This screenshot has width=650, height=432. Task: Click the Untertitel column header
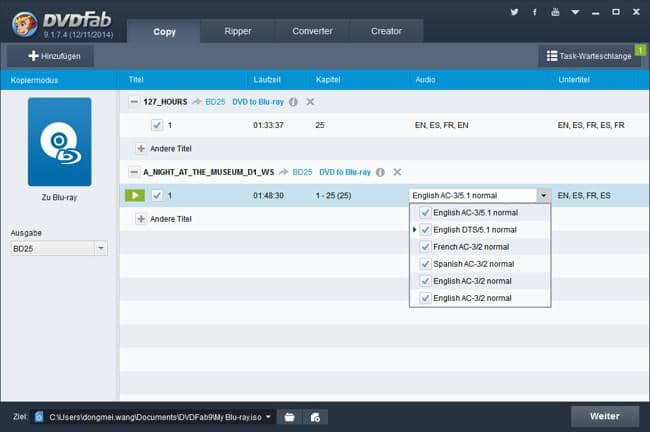pos(574,80)
